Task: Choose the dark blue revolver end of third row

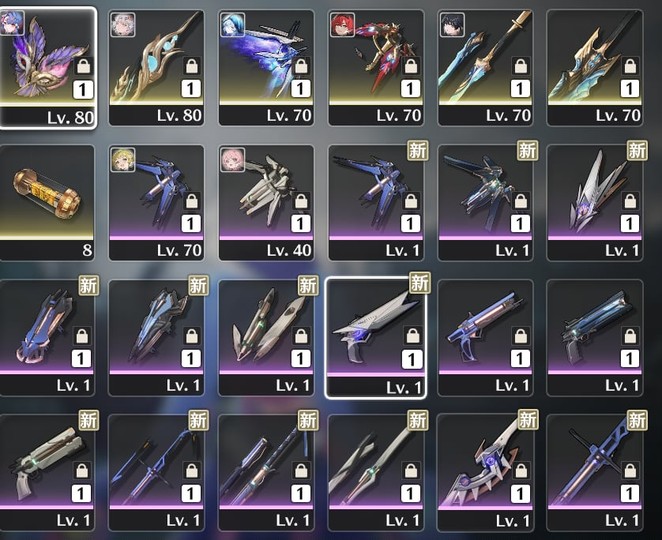Action: pyautogui.click(x=595, y=338)
